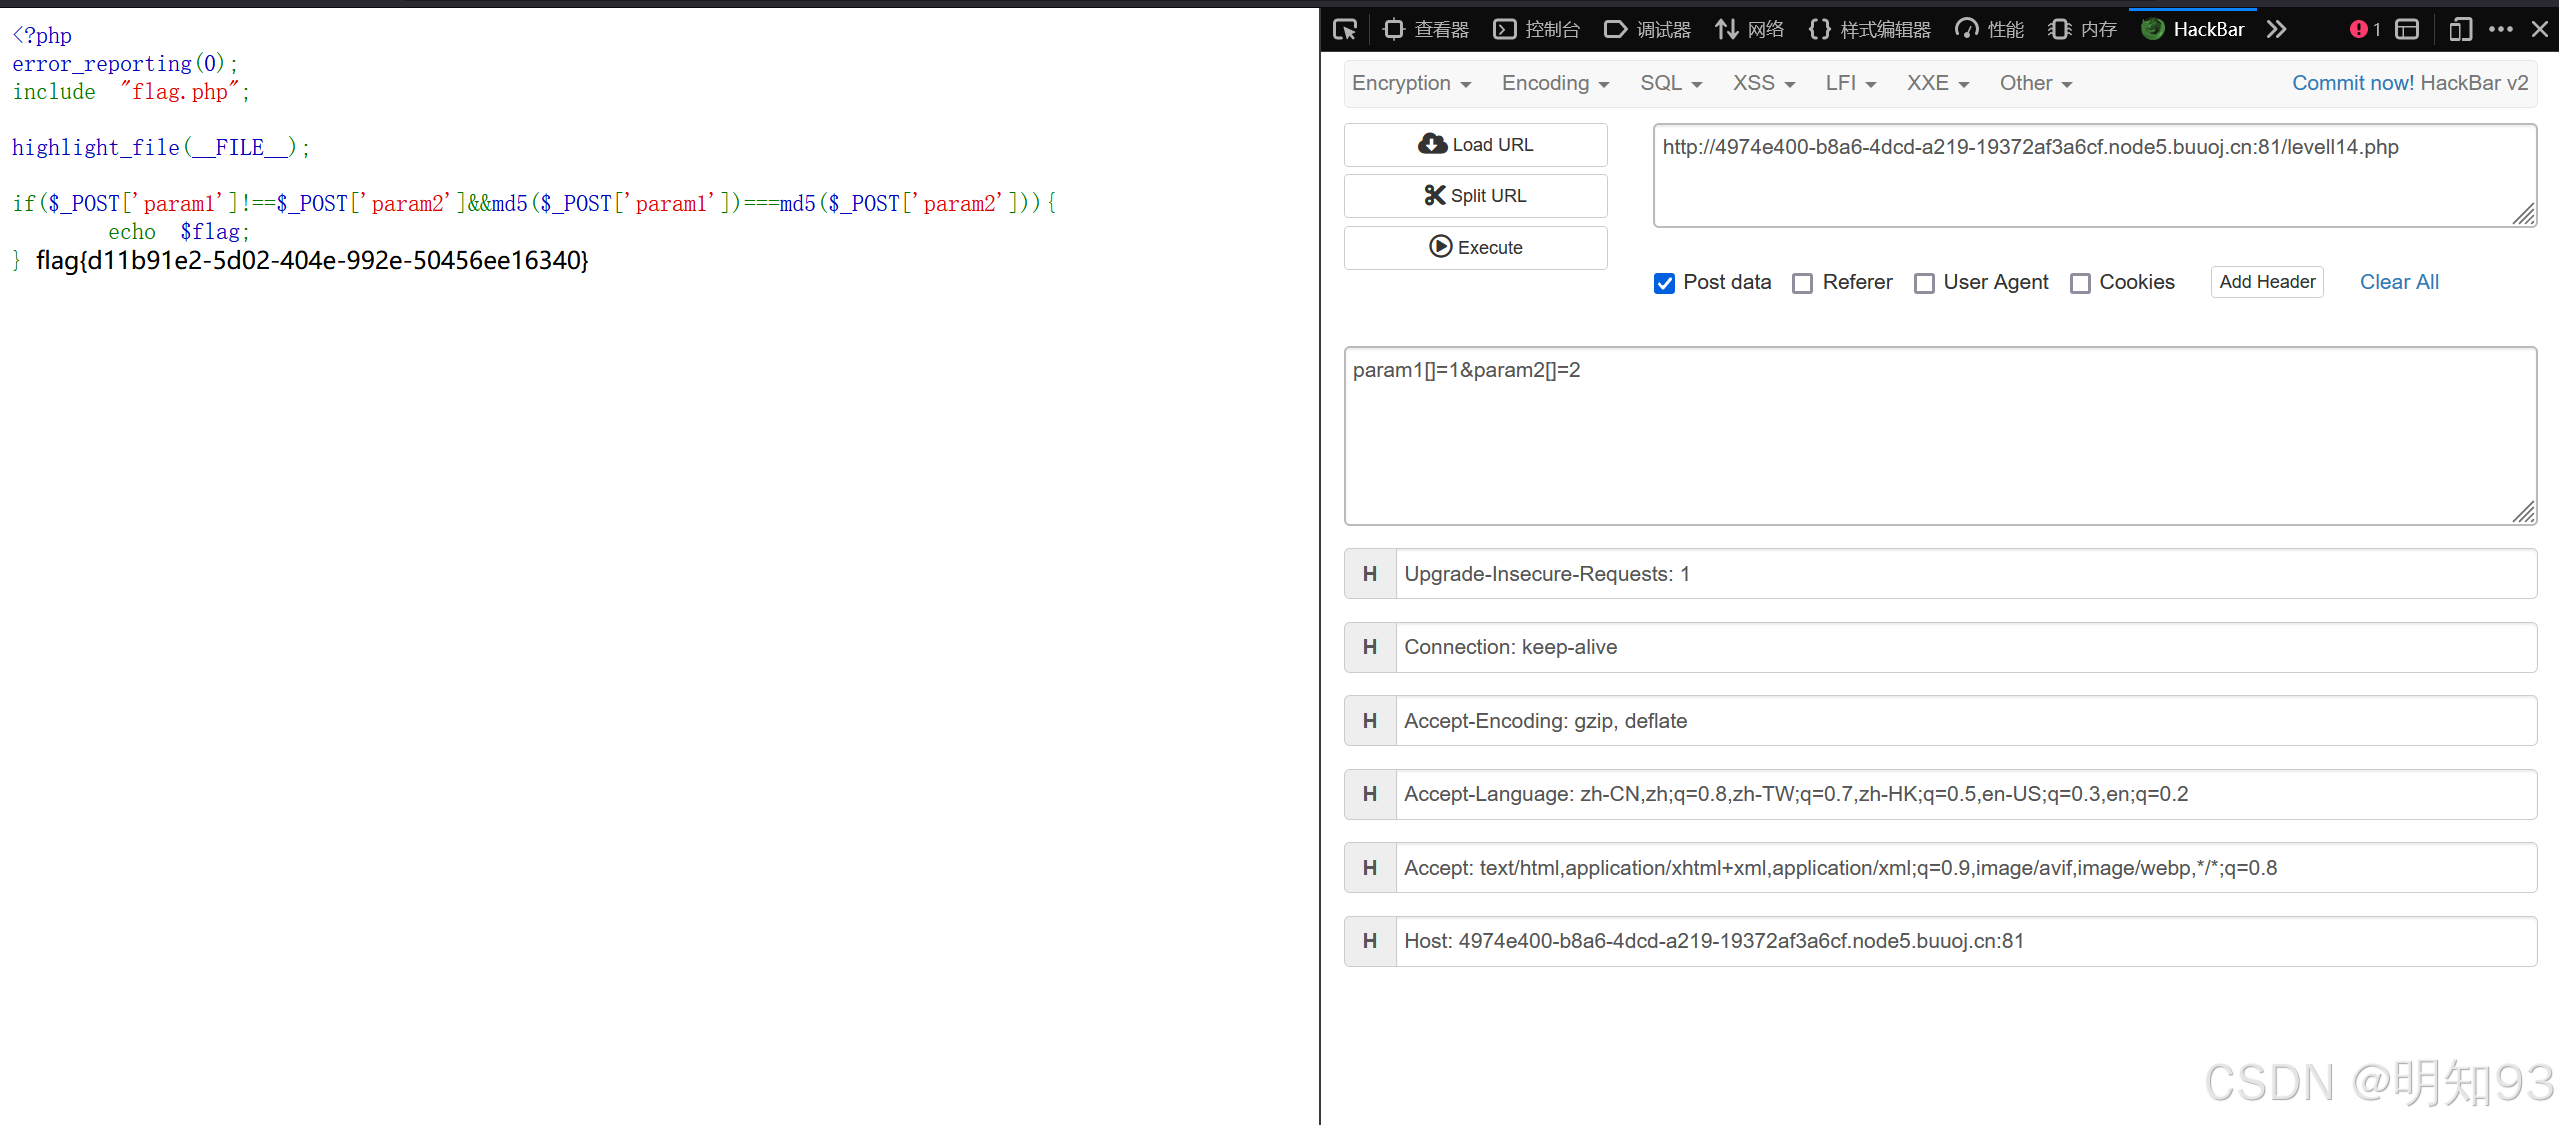
Task: Click the Clear All link
Action: [x=2399, y=282]
